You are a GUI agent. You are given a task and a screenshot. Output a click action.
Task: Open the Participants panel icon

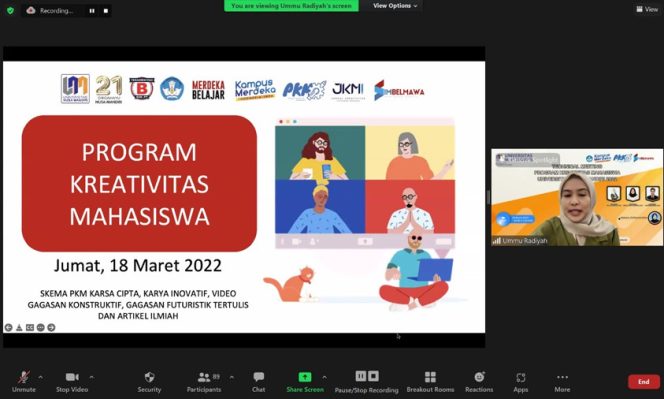204,377
